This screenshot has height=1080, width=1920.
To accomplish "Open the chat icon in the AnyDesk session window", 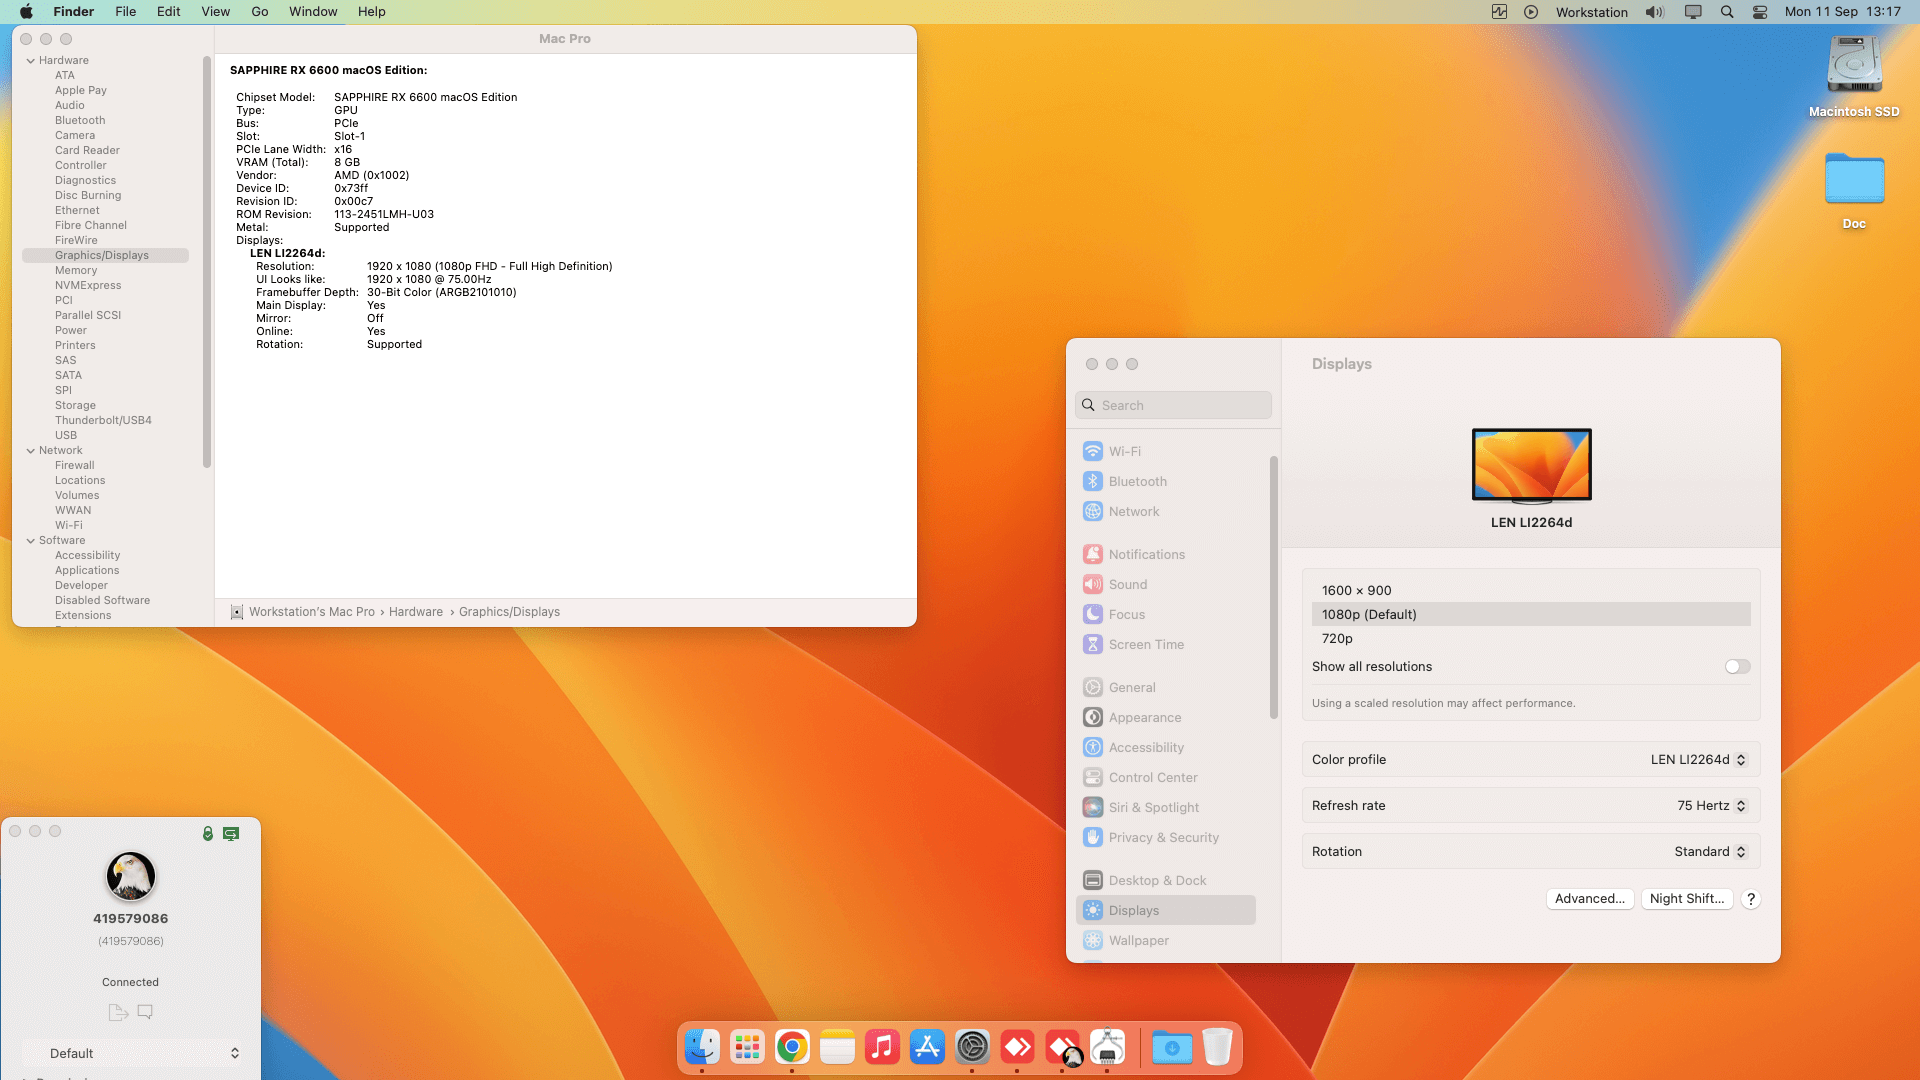I will [x=145, y=1012].
